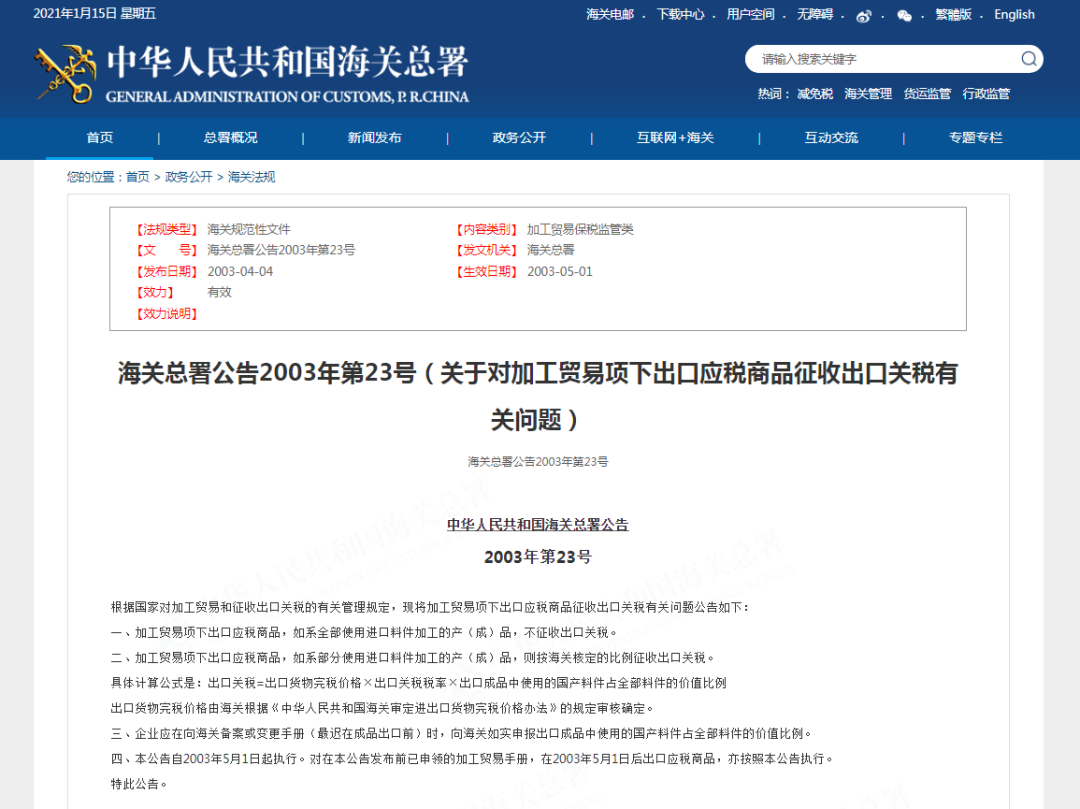The height and width of the screenshot is (809, 1080).
Task: Open 互联网+海关 in the nav bar
Action: [x=675, y=138]
